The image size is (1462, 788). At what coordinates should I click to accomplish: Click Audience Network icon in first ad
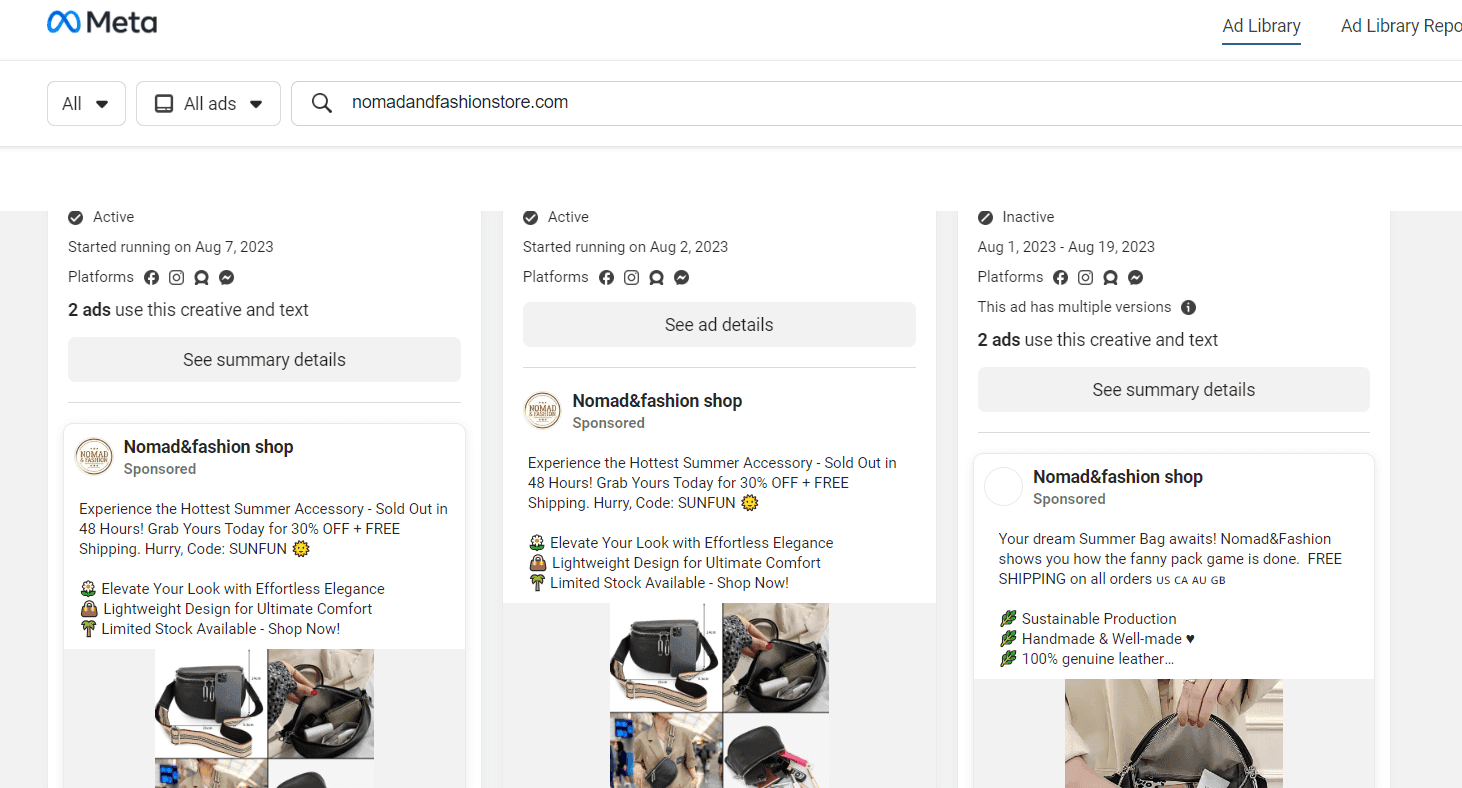coord(202,278)
